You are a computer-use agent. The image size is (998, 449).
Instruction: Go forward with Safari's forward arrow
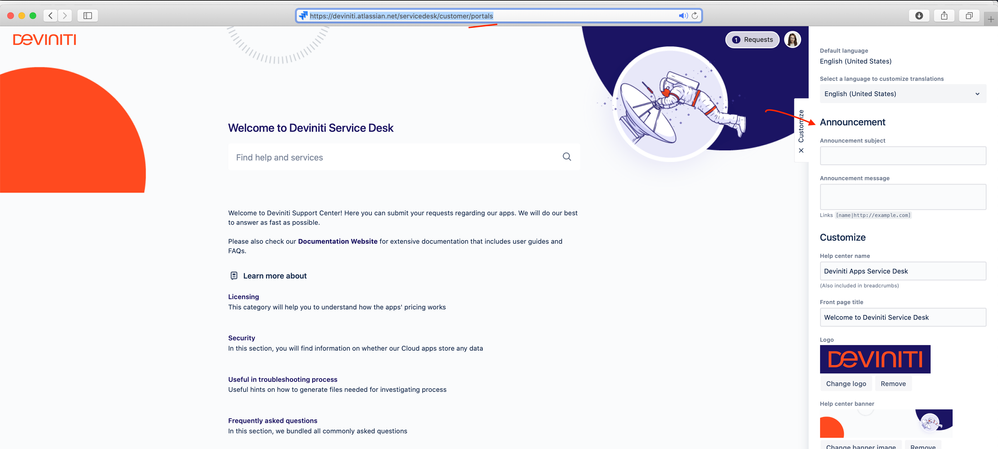(x=64, y=15)
